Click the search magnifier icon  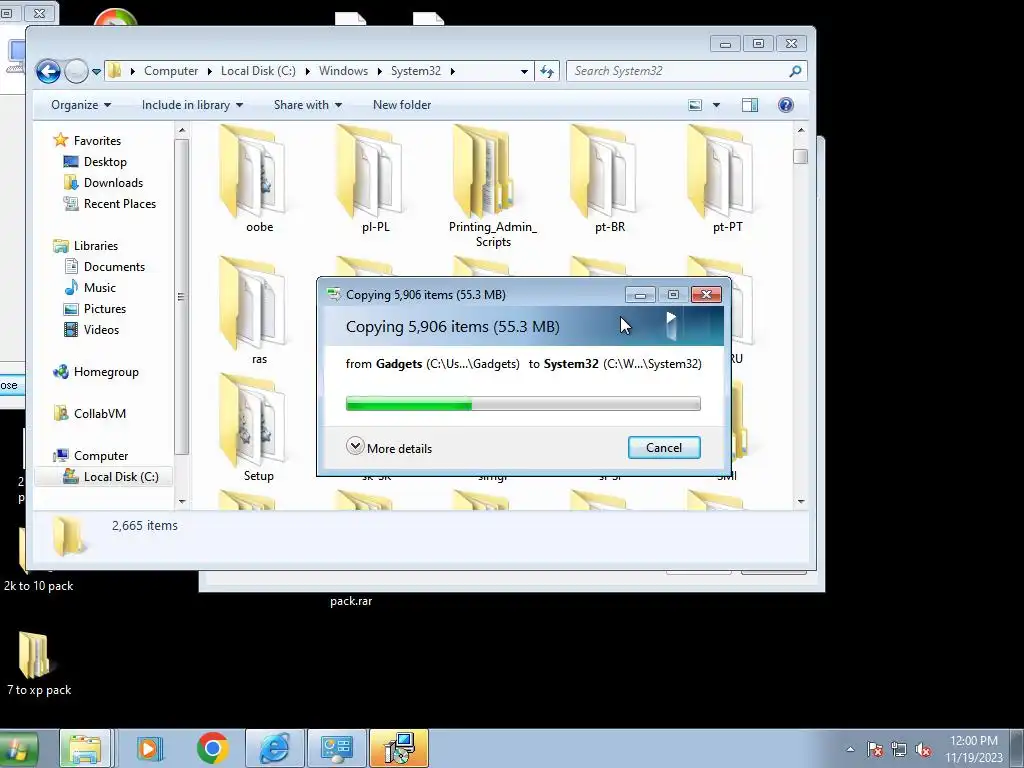795,71
